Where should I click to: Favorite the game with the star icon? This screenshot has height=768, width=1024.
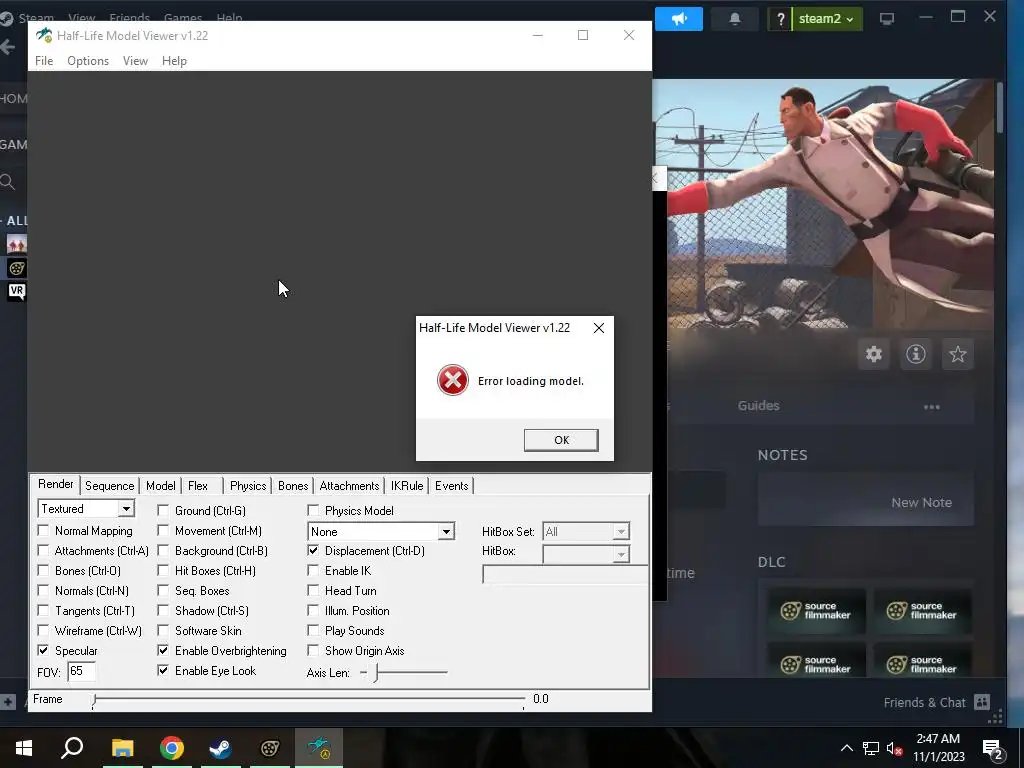click(x=957, y=354)
